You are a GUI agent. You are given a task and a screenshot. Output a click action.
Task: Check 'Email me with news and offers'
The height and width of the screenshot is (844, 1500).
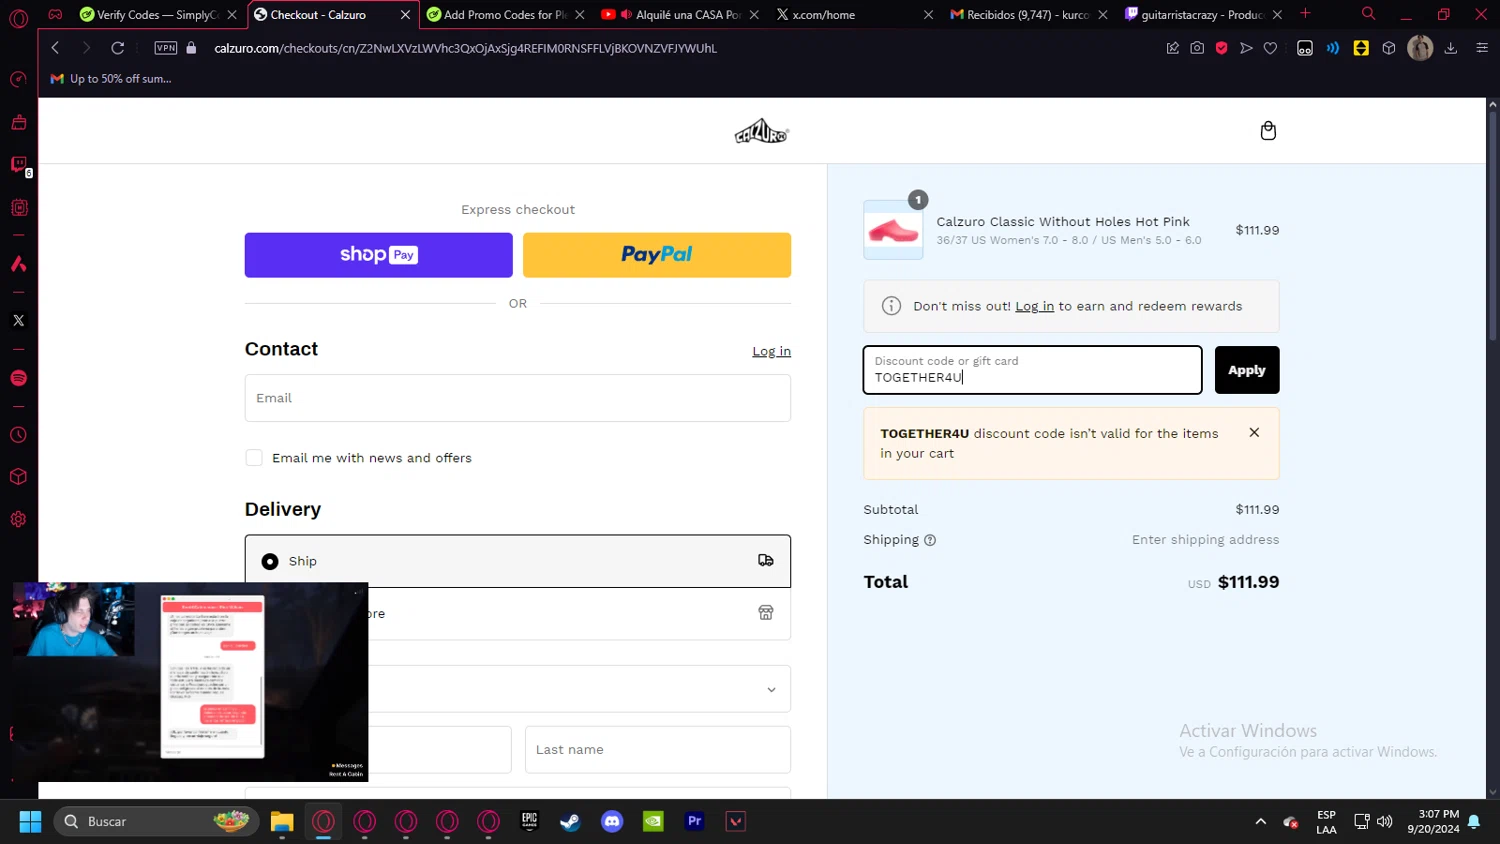[254, 458]
